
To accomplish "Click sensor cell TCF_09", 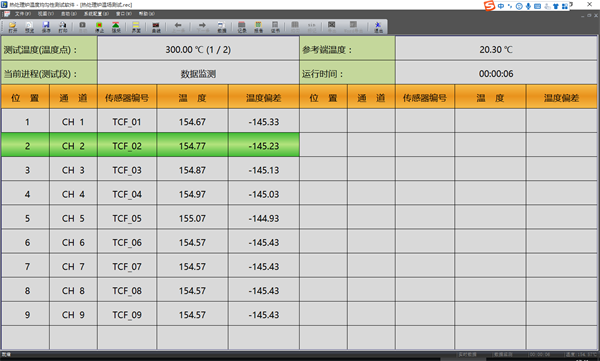I will click(x=127, y=315).
